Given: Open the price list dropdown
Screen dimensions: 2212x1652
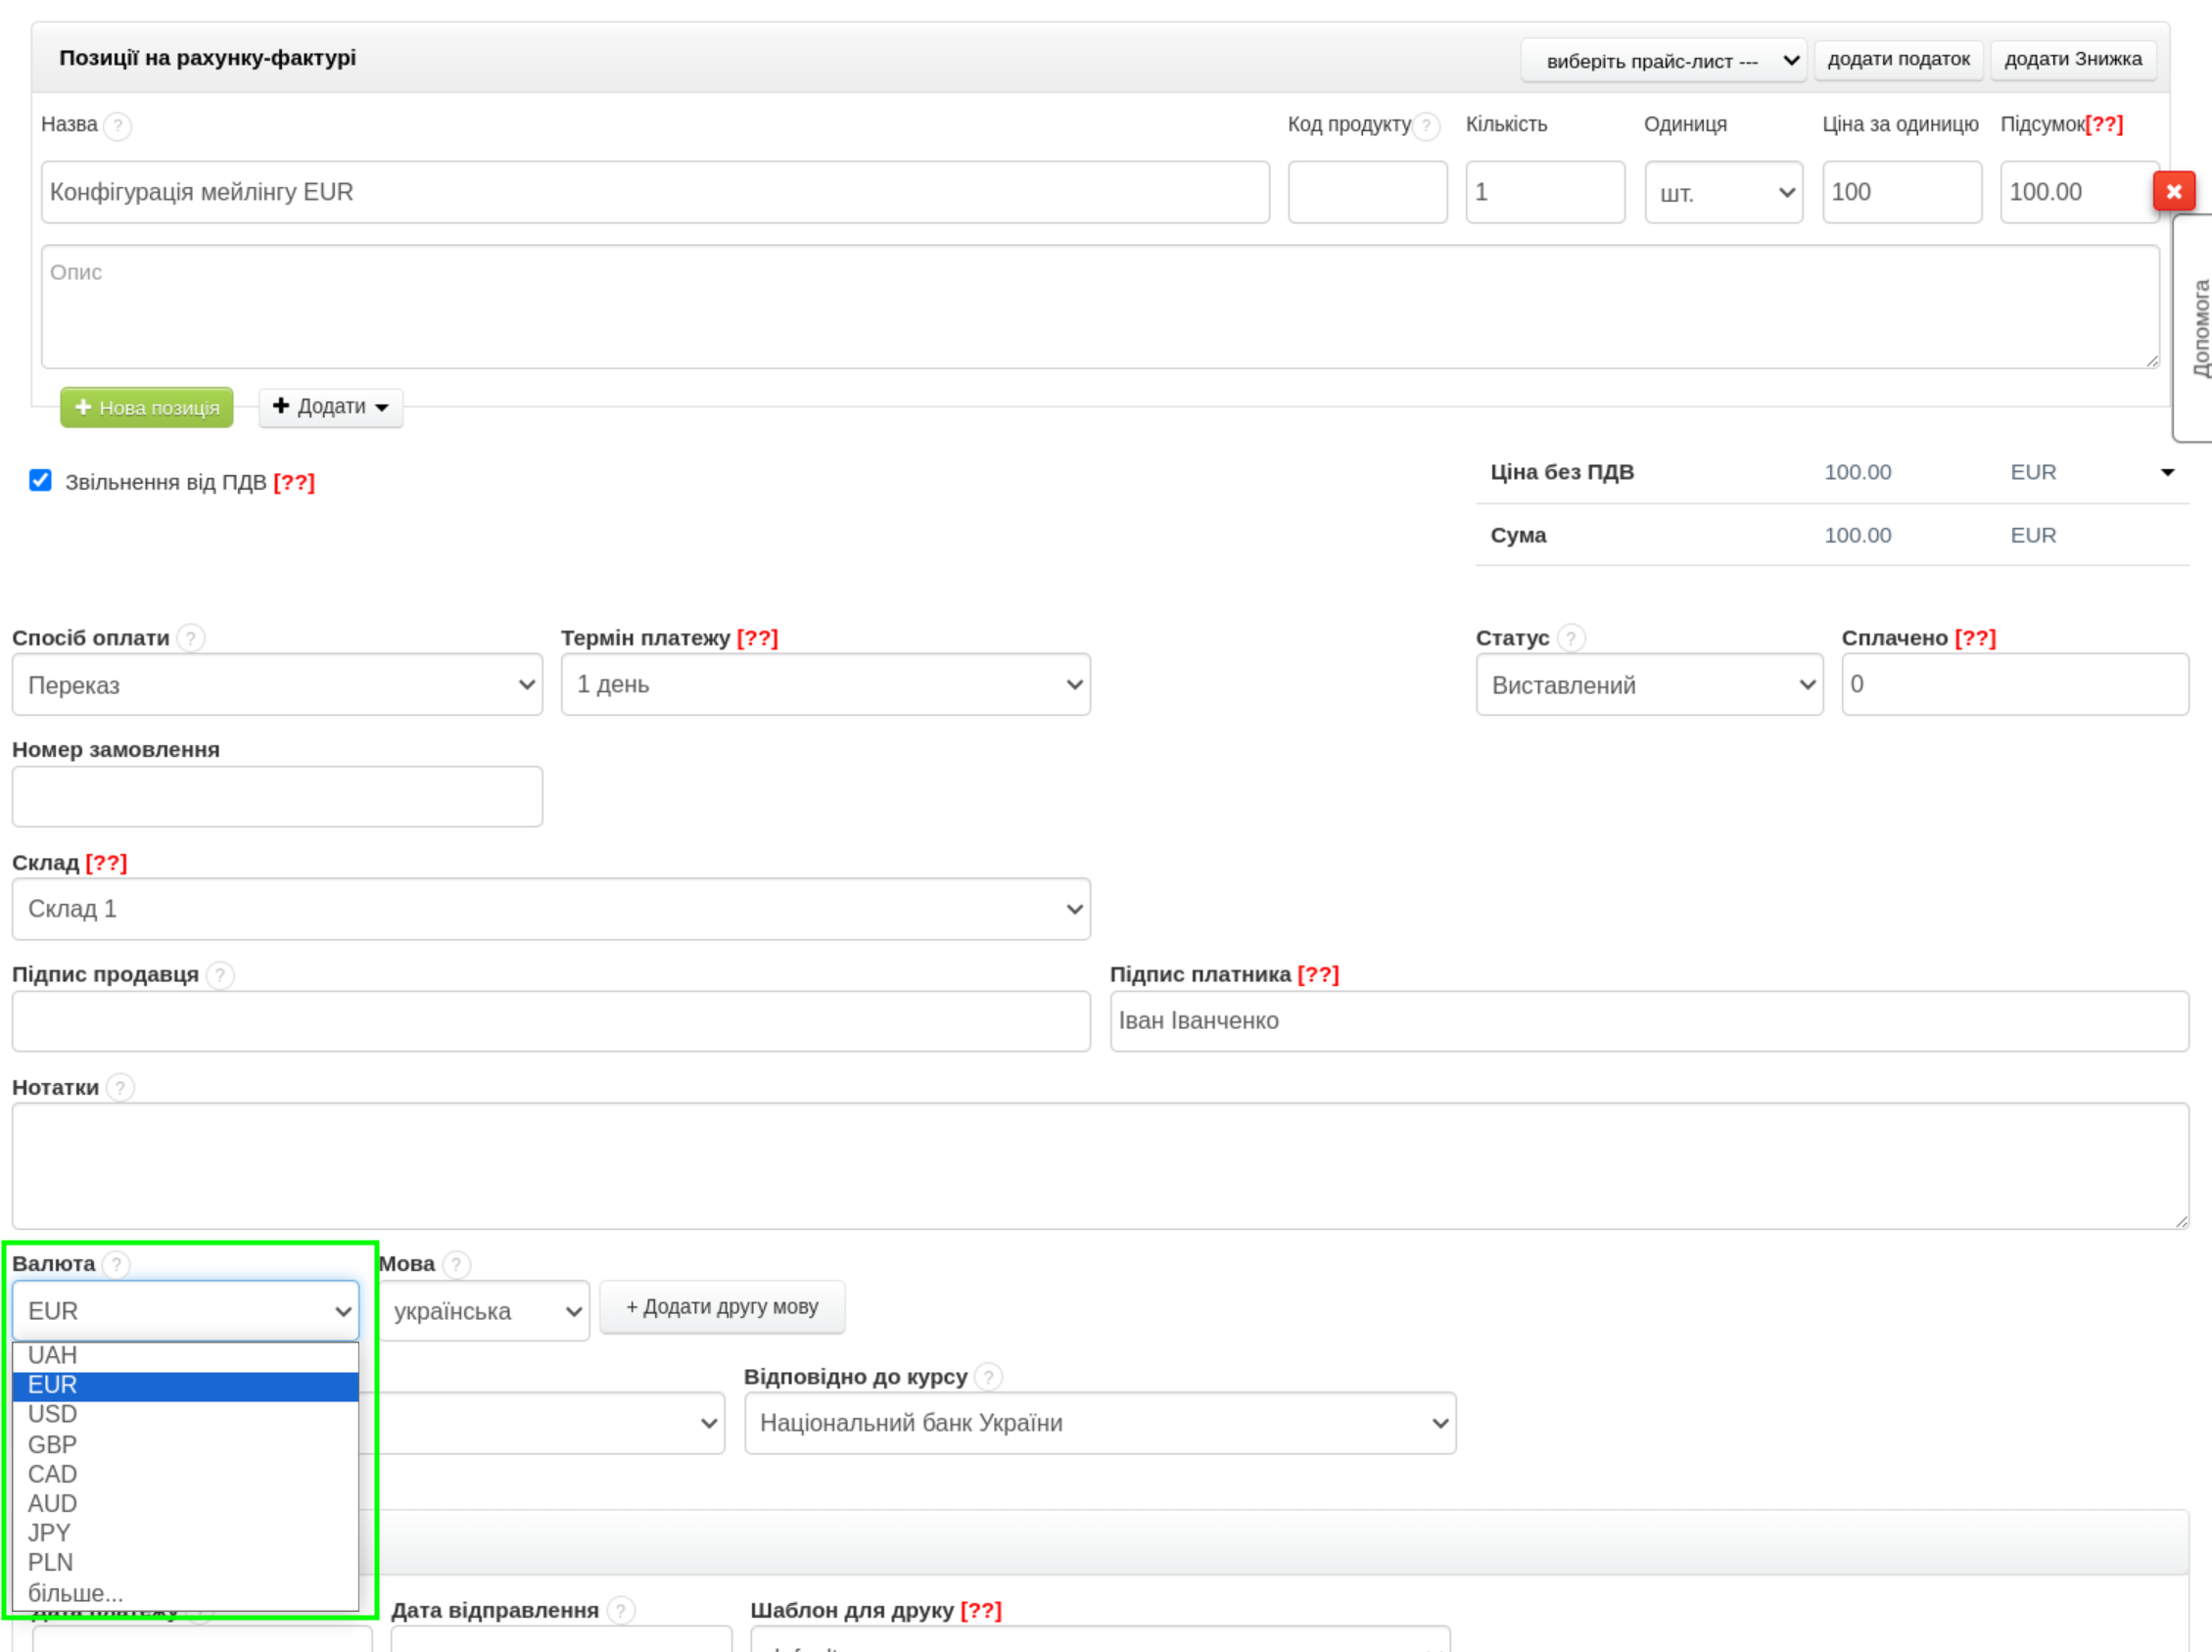Looking at the screenshot, I should point(1663,61).
